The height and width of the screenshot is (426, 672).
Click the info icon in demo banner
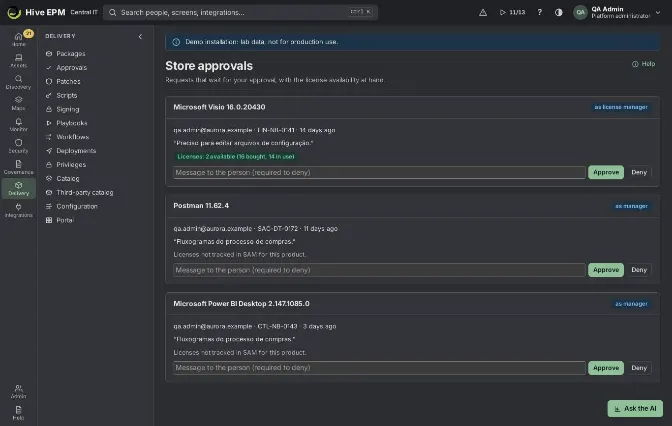[x=176, y=42]
